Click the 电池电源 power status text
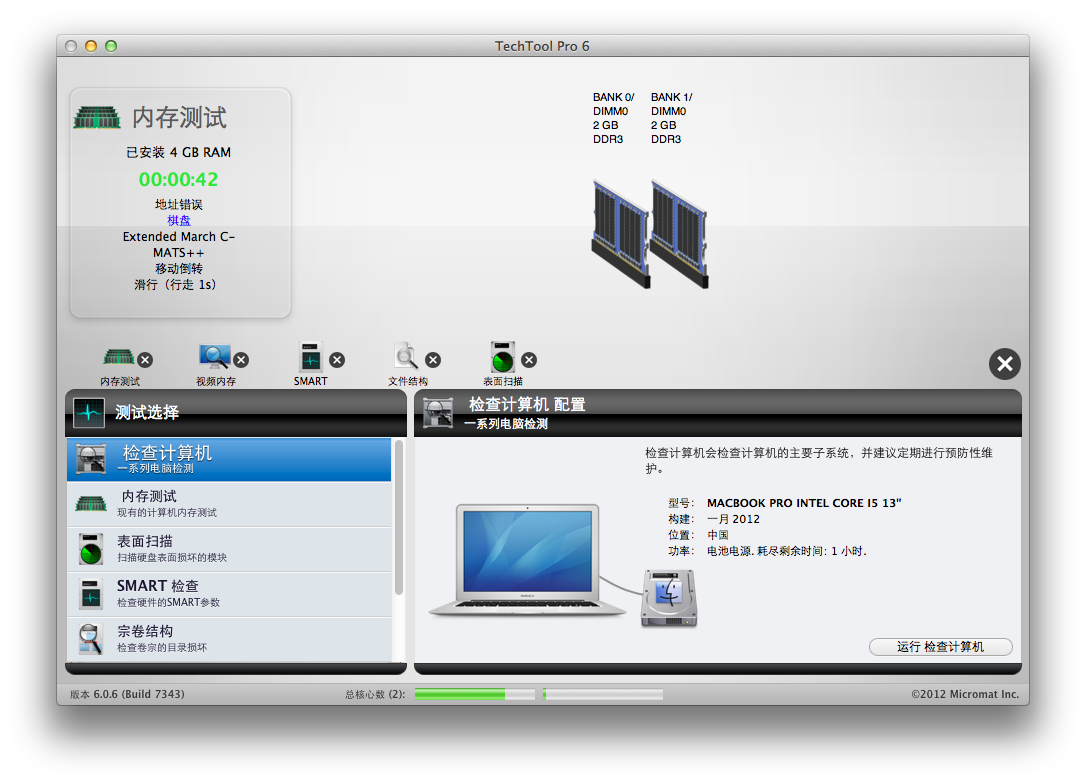1086x784 pixels. point(787,551)
